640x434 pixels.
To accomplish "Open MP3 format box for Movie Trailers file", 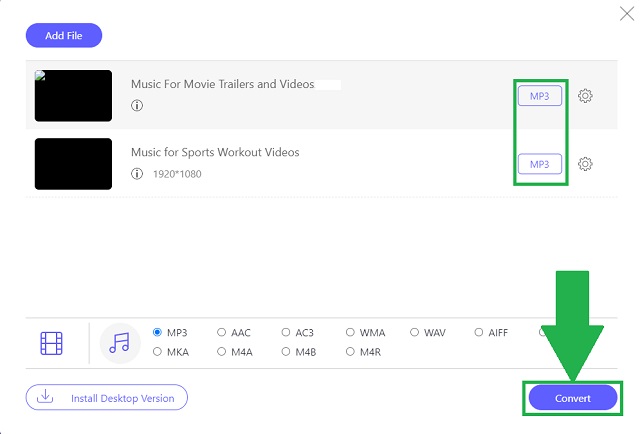I will coord(540,96).
